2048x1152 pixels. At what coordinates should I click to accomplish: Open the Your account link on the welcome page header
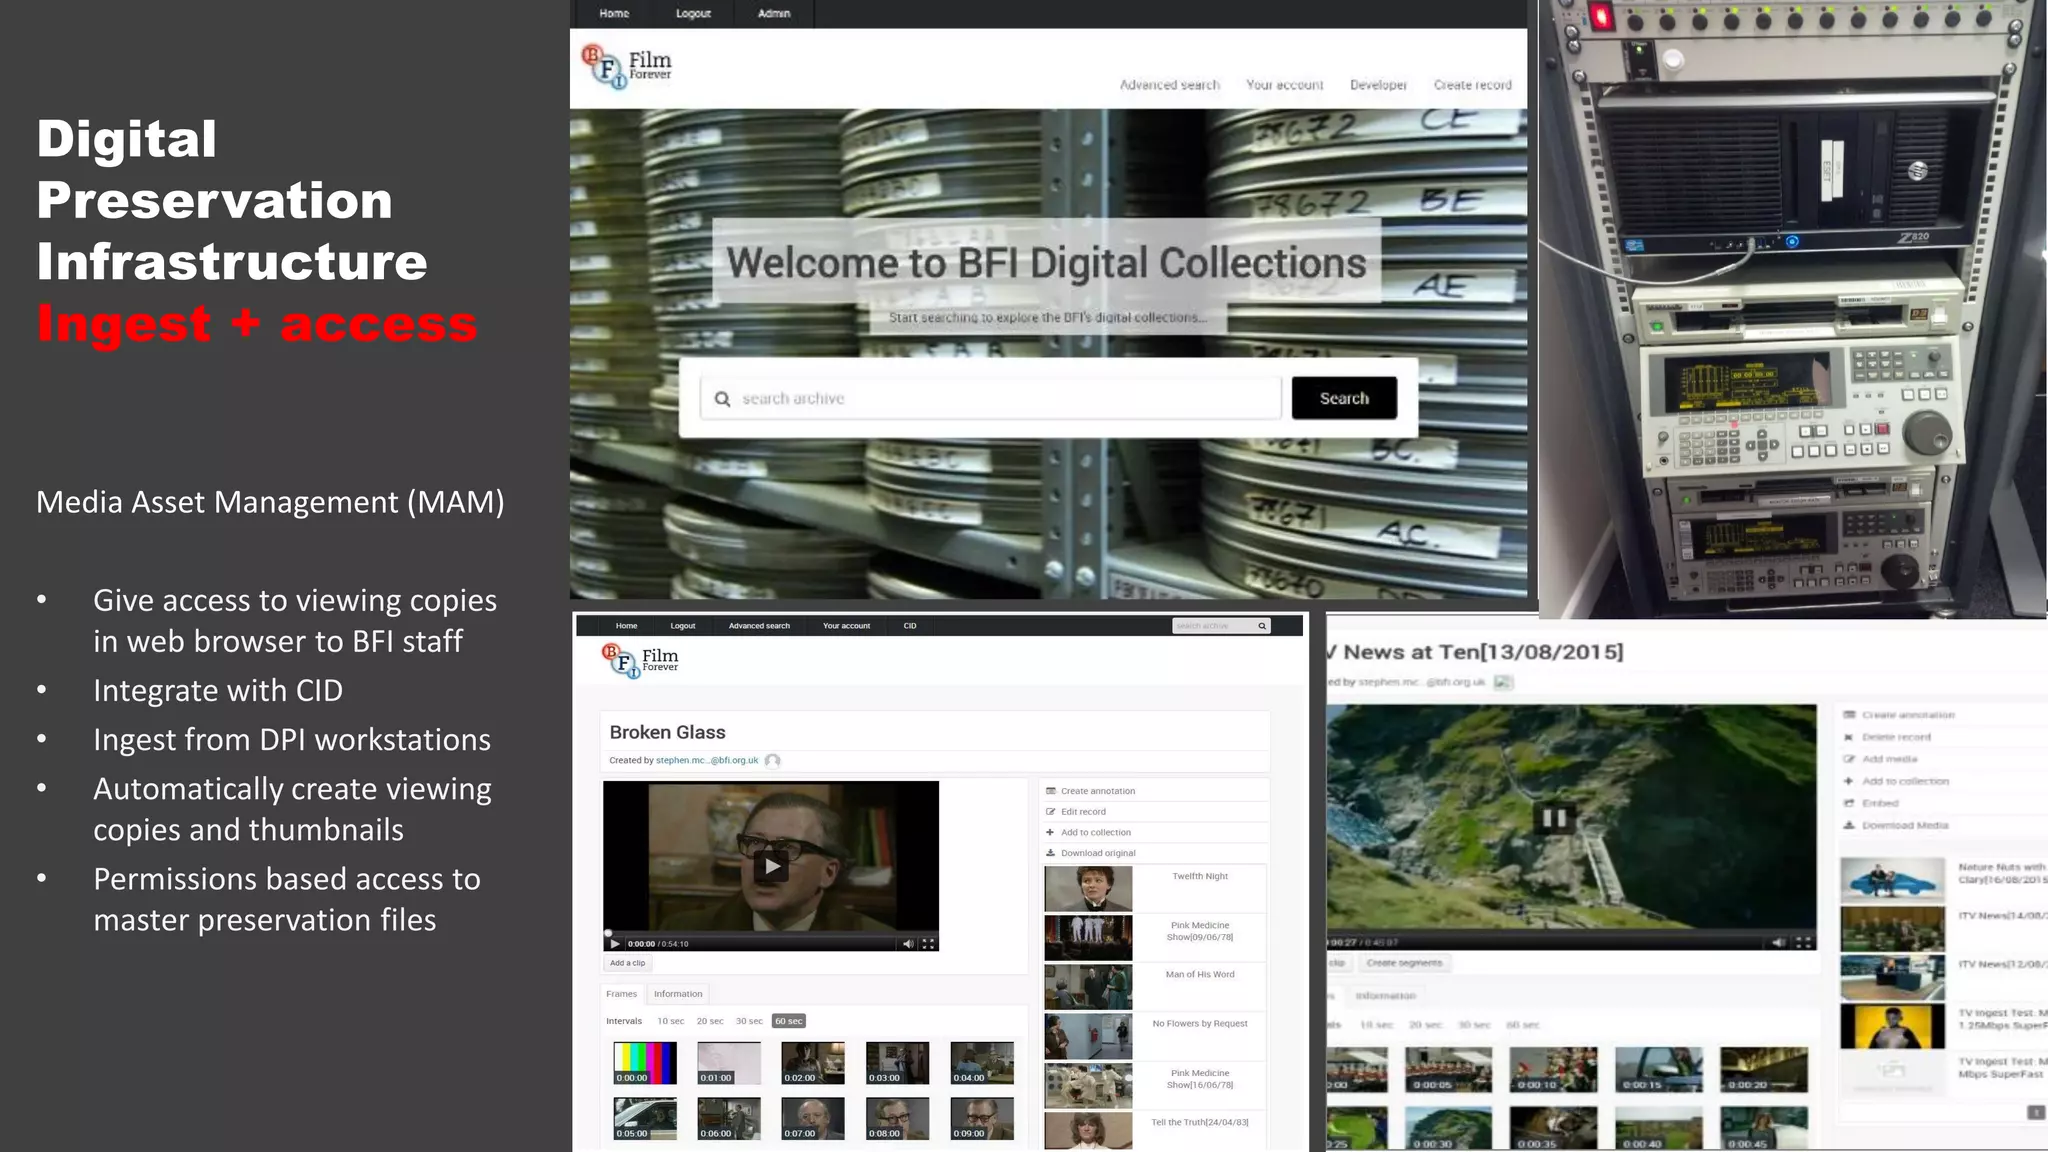(1284, 85)
